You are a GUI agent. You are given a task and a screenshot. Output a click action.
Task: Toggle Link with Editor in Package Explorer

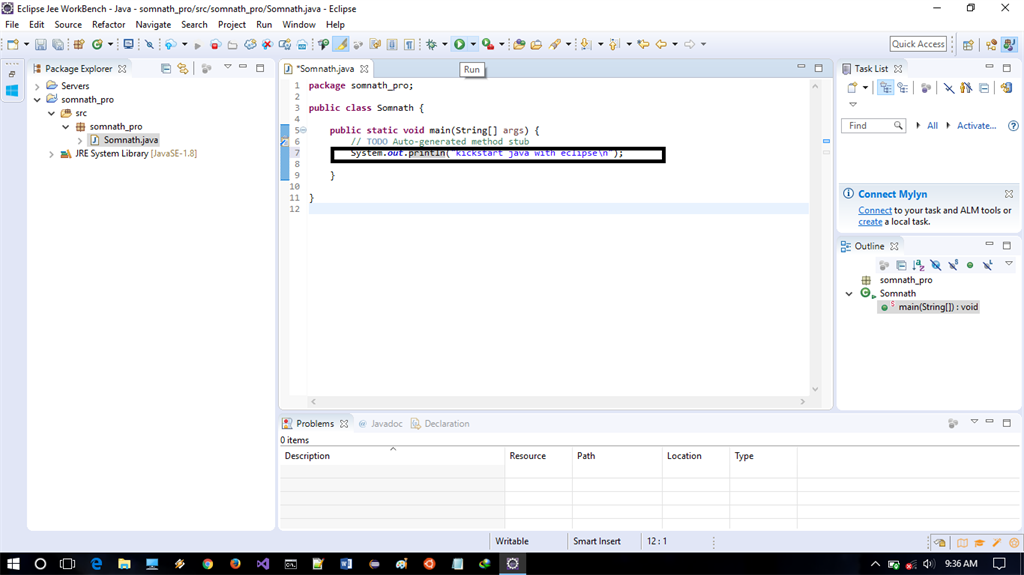click(183, 69)
